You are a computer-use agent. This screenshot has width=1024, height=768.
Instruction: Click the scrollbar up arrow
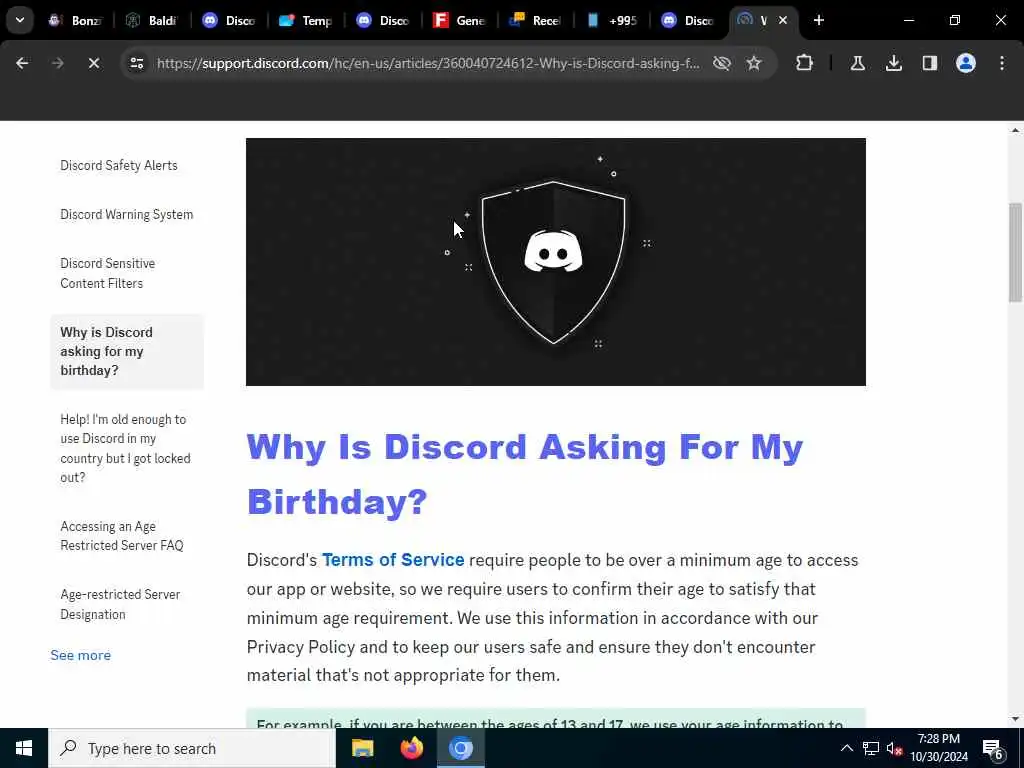point(1015,130)
